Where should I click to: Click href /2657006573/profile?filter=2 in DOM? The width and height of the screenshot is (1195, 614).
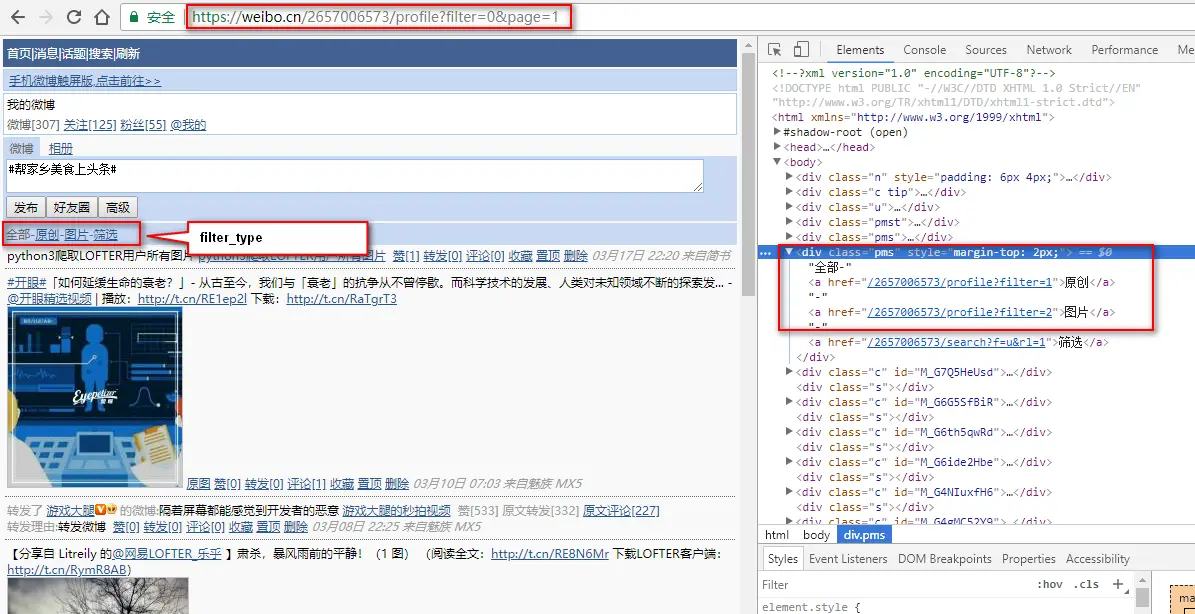point(960,312)
